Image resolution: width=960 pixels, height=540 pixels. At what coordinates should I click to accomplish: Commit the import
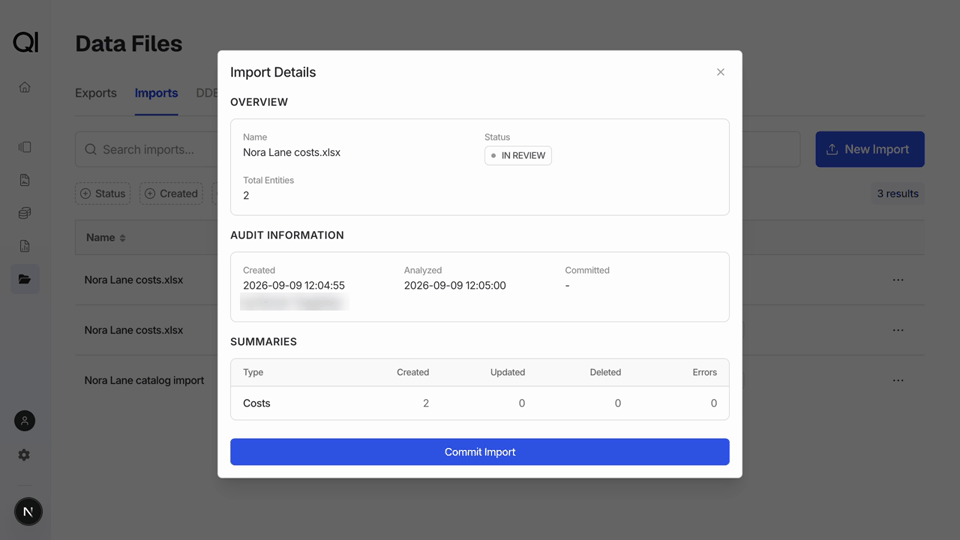point(479,452)
